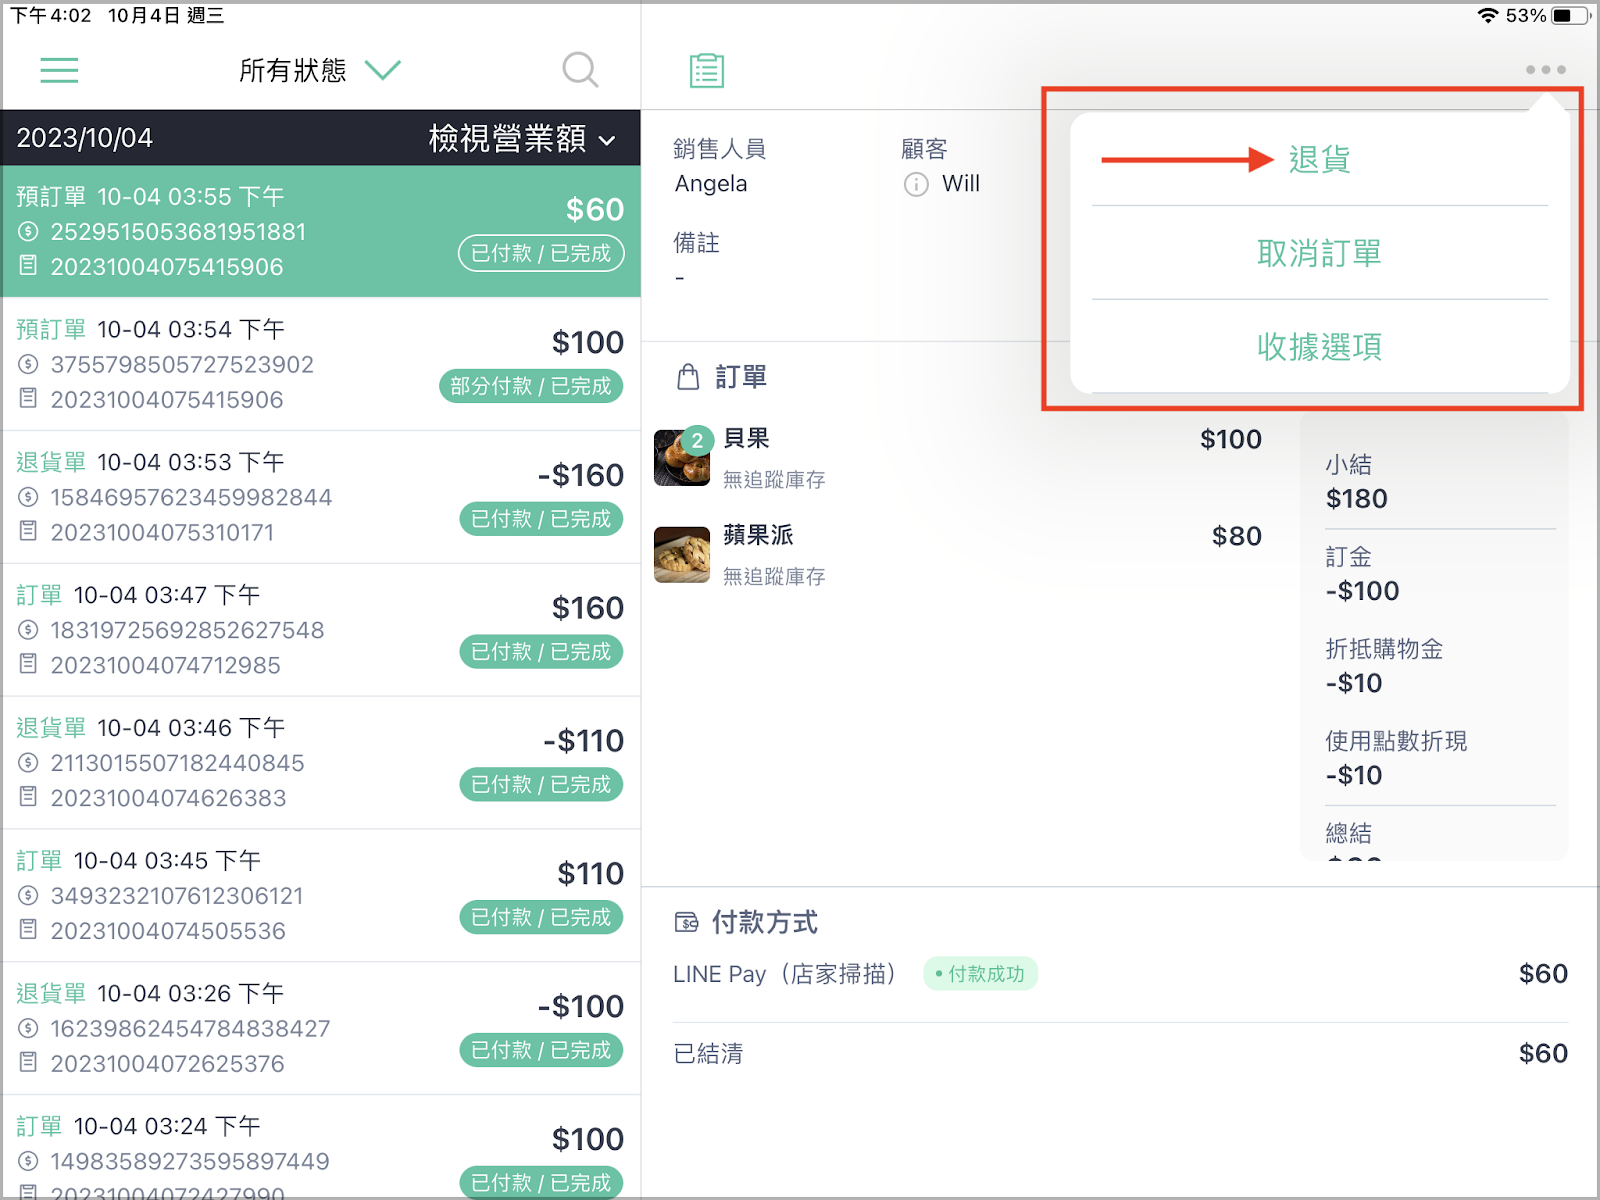Tap the Wi-Fi status icon
This screenshot has width=1600, height=1200.
coord(1488,15)
